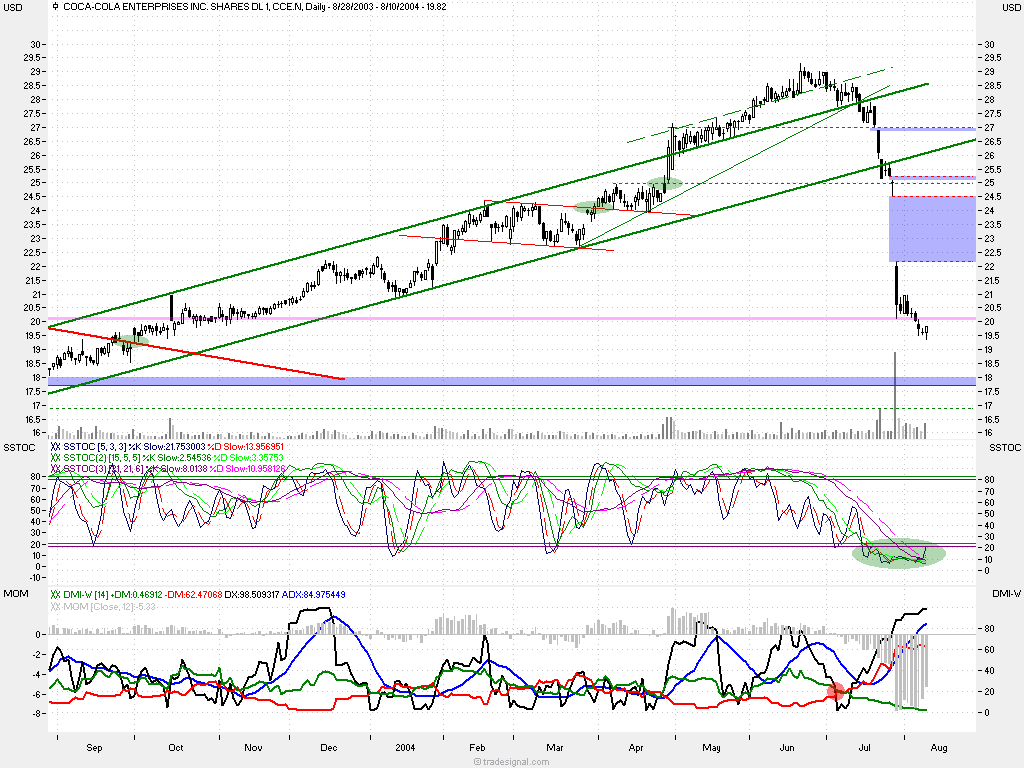This screenshot has width=1024, height=768.
Task: Click the May label on time axis
Action: coord(711,748)
